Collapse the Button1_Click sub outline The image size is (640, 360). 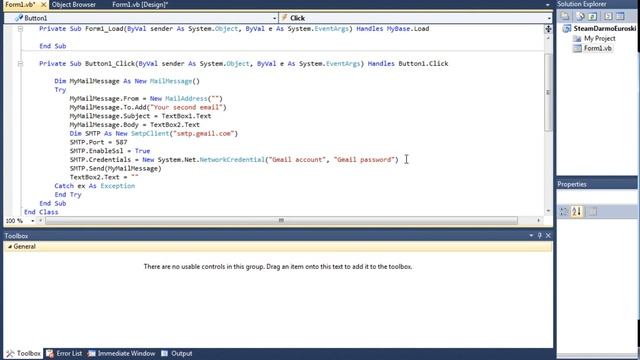[20, 64]
